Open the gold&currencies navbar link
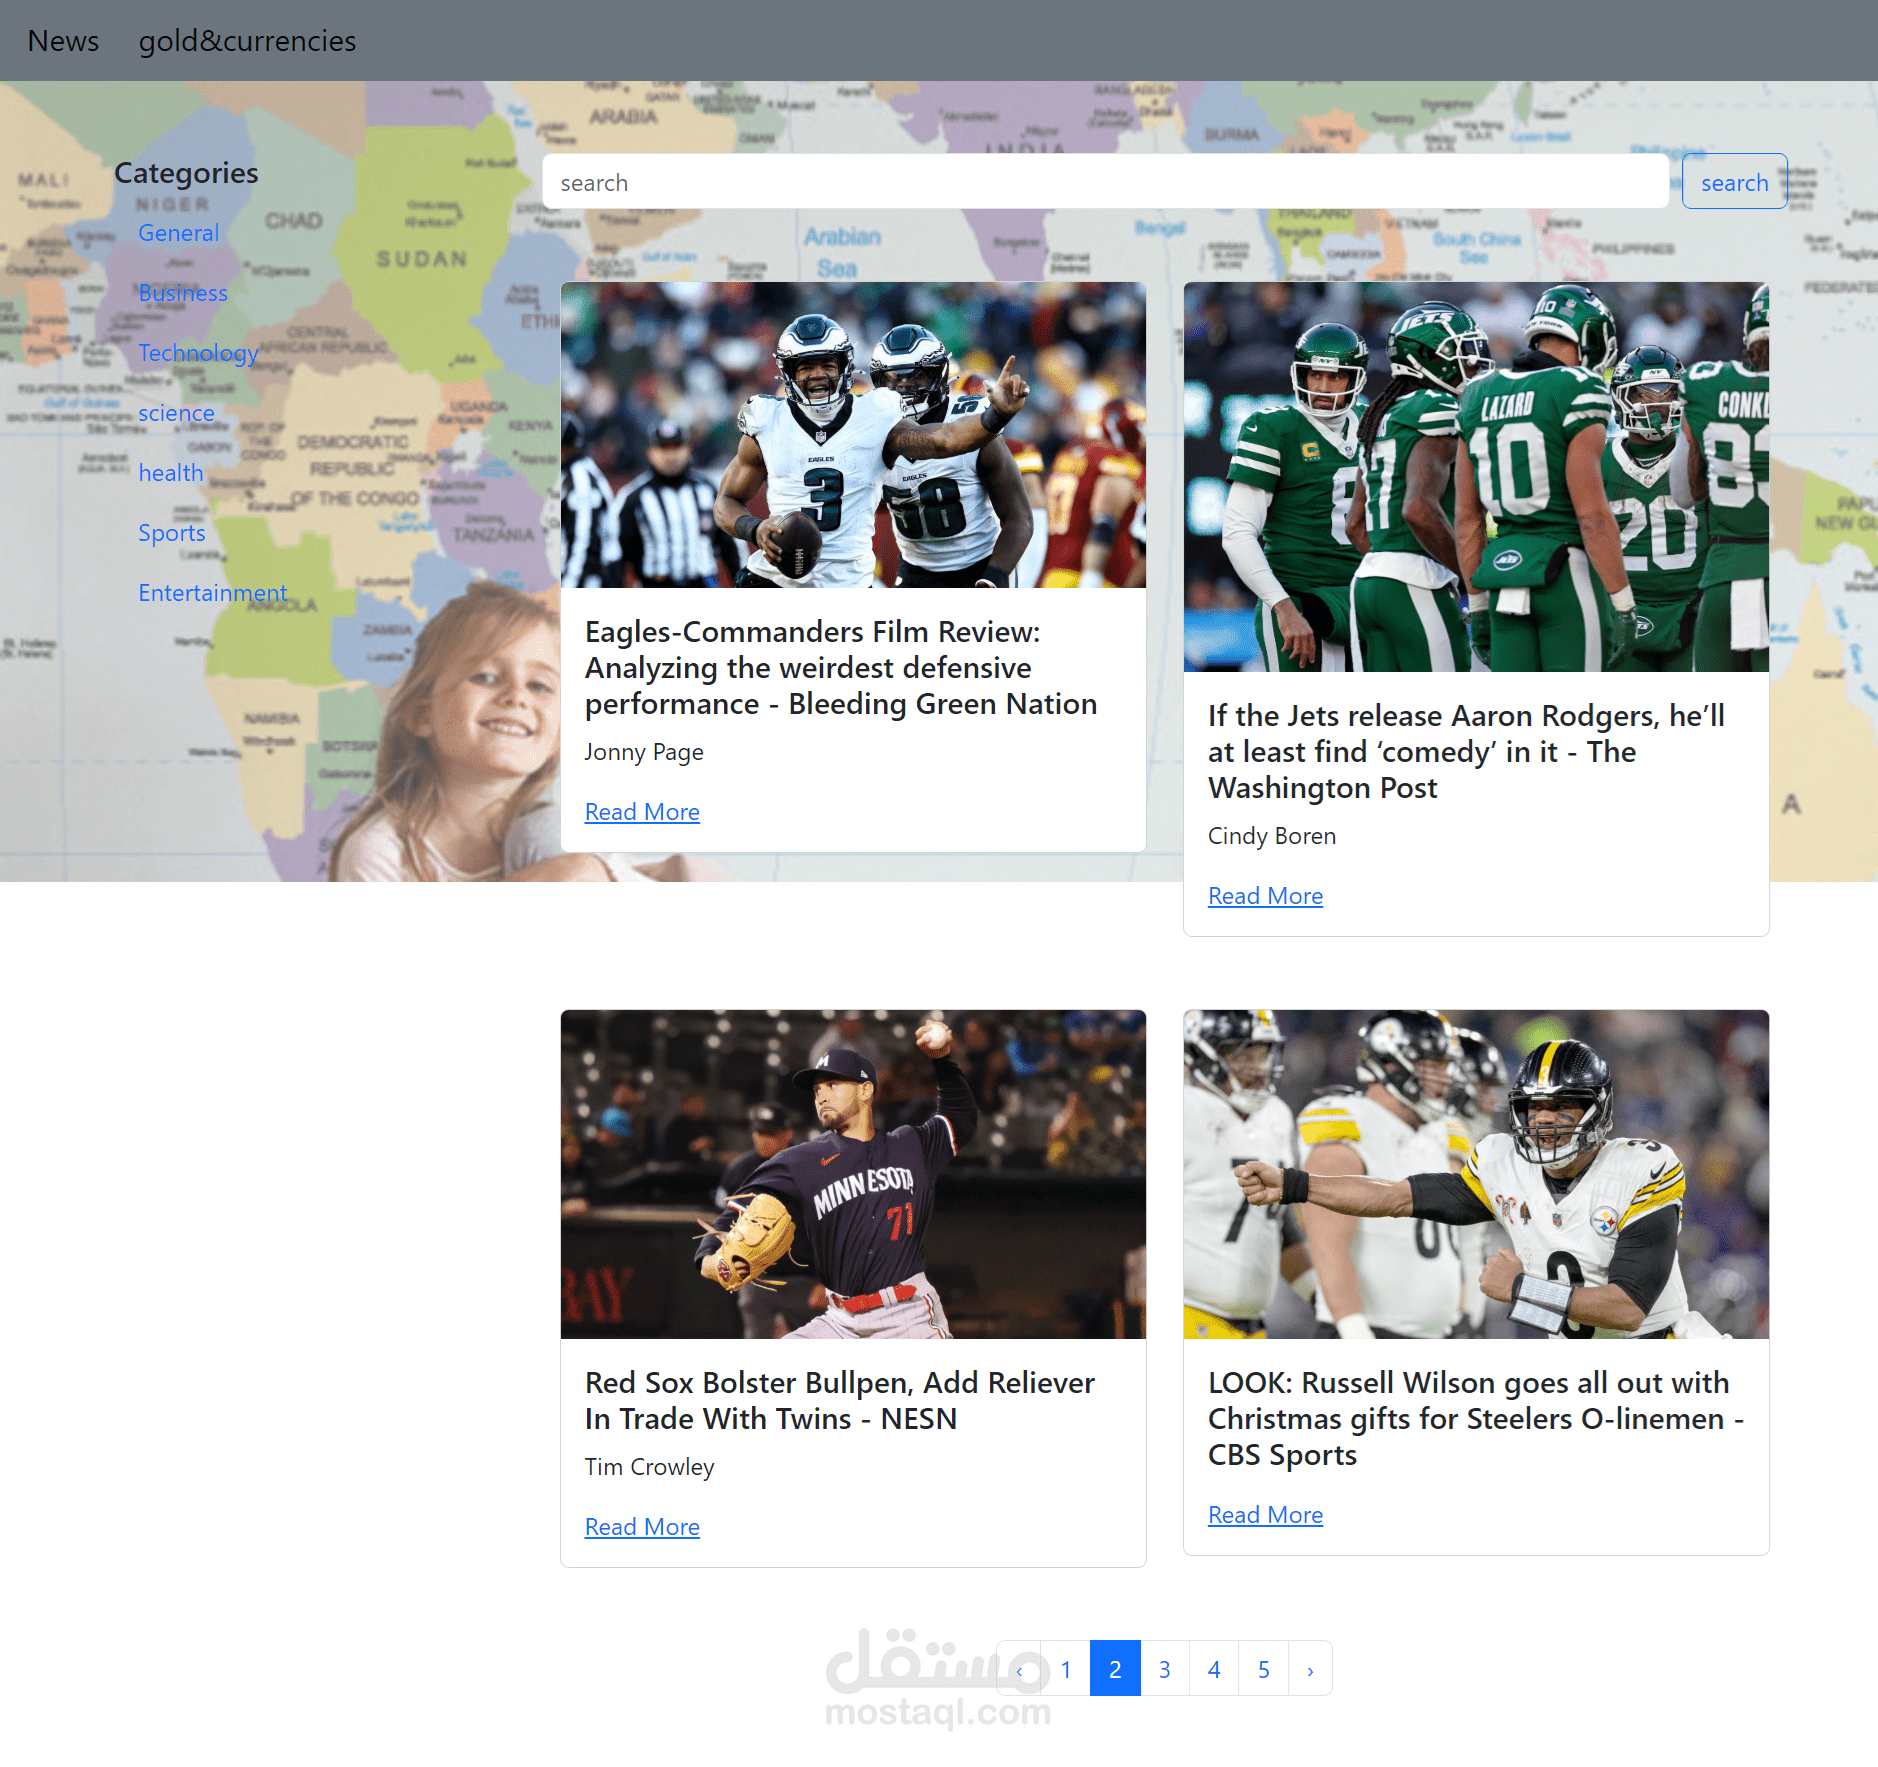1878x1767 pixels. coord(247,41)
